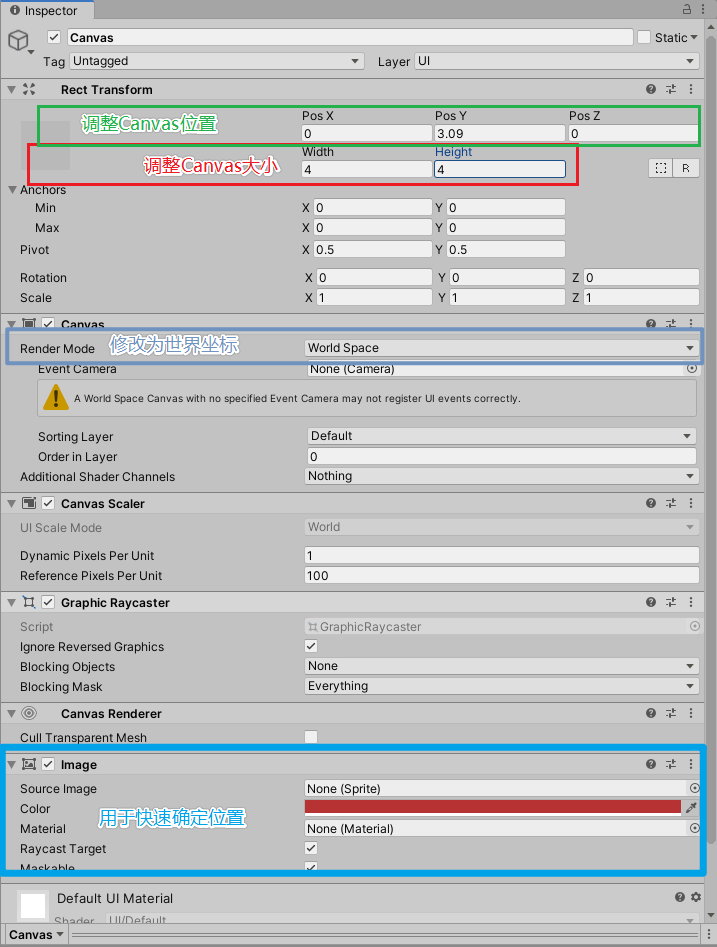Toggle Image component enabled checkbox
The width and height of the screenshot is (717, 947).
(48, 764)
